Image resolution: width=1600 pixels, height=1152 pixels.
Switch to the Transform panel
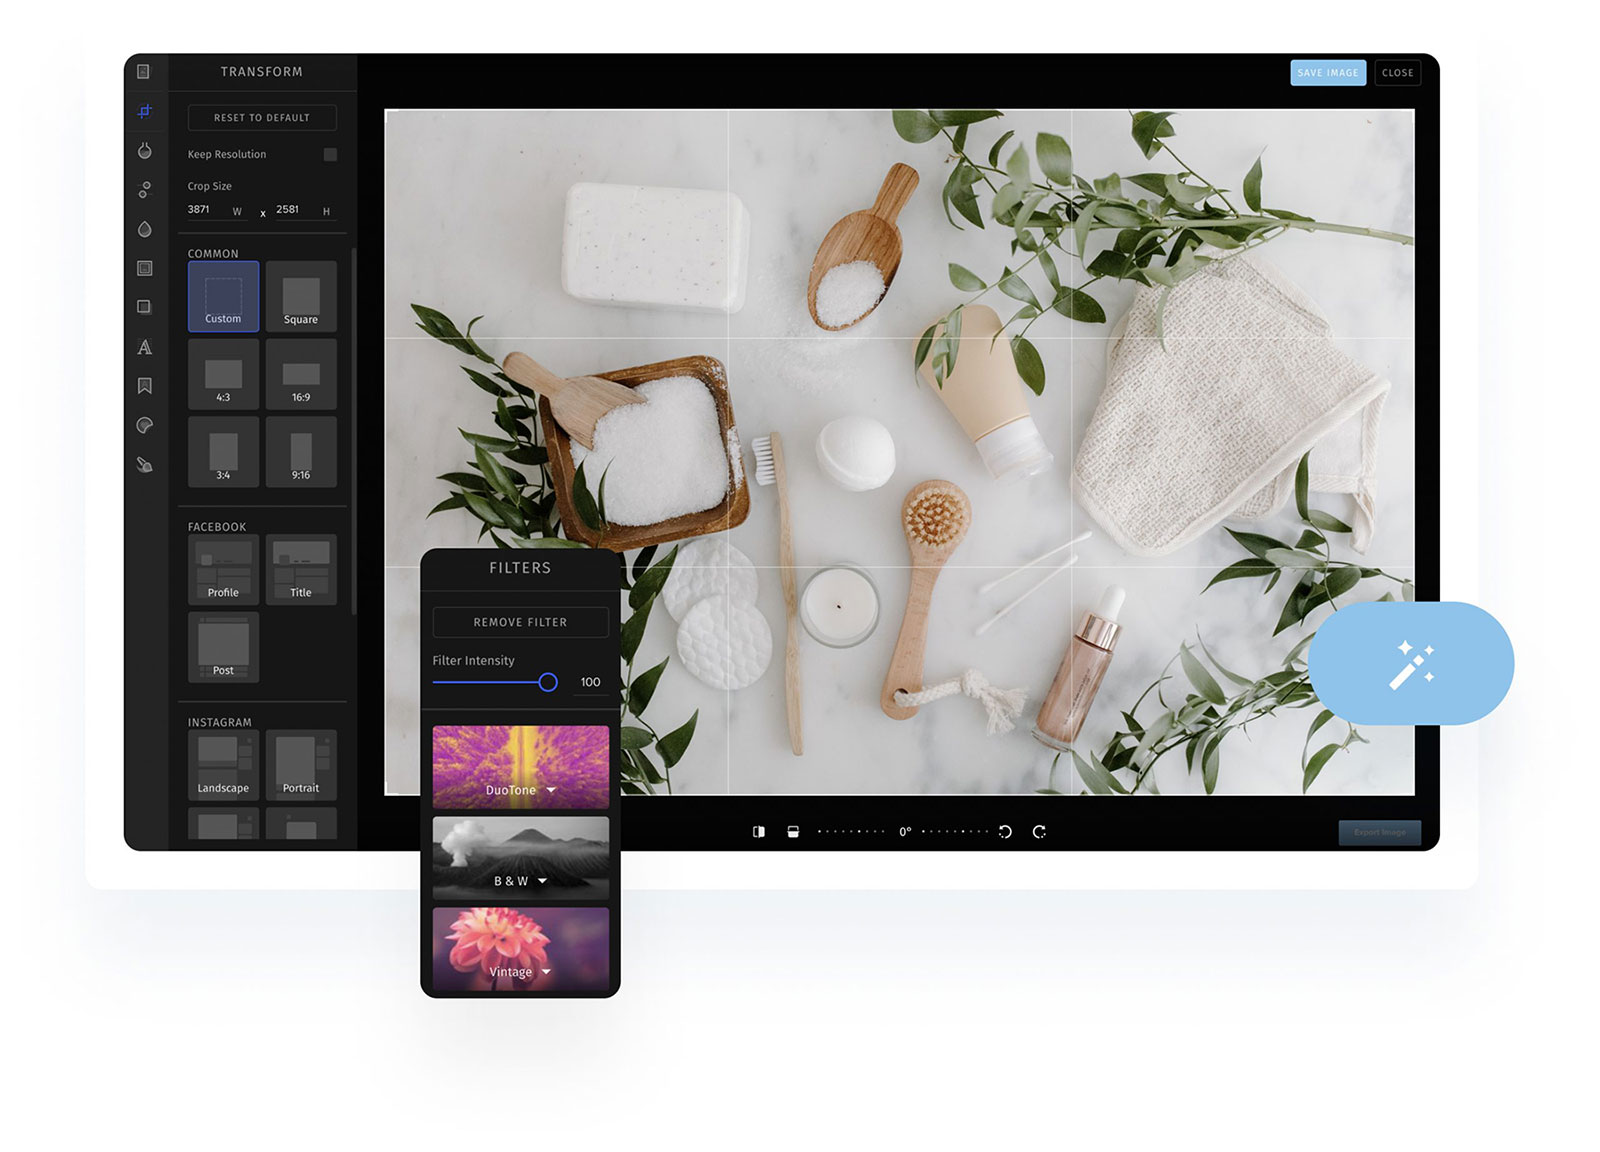[261, 71]
